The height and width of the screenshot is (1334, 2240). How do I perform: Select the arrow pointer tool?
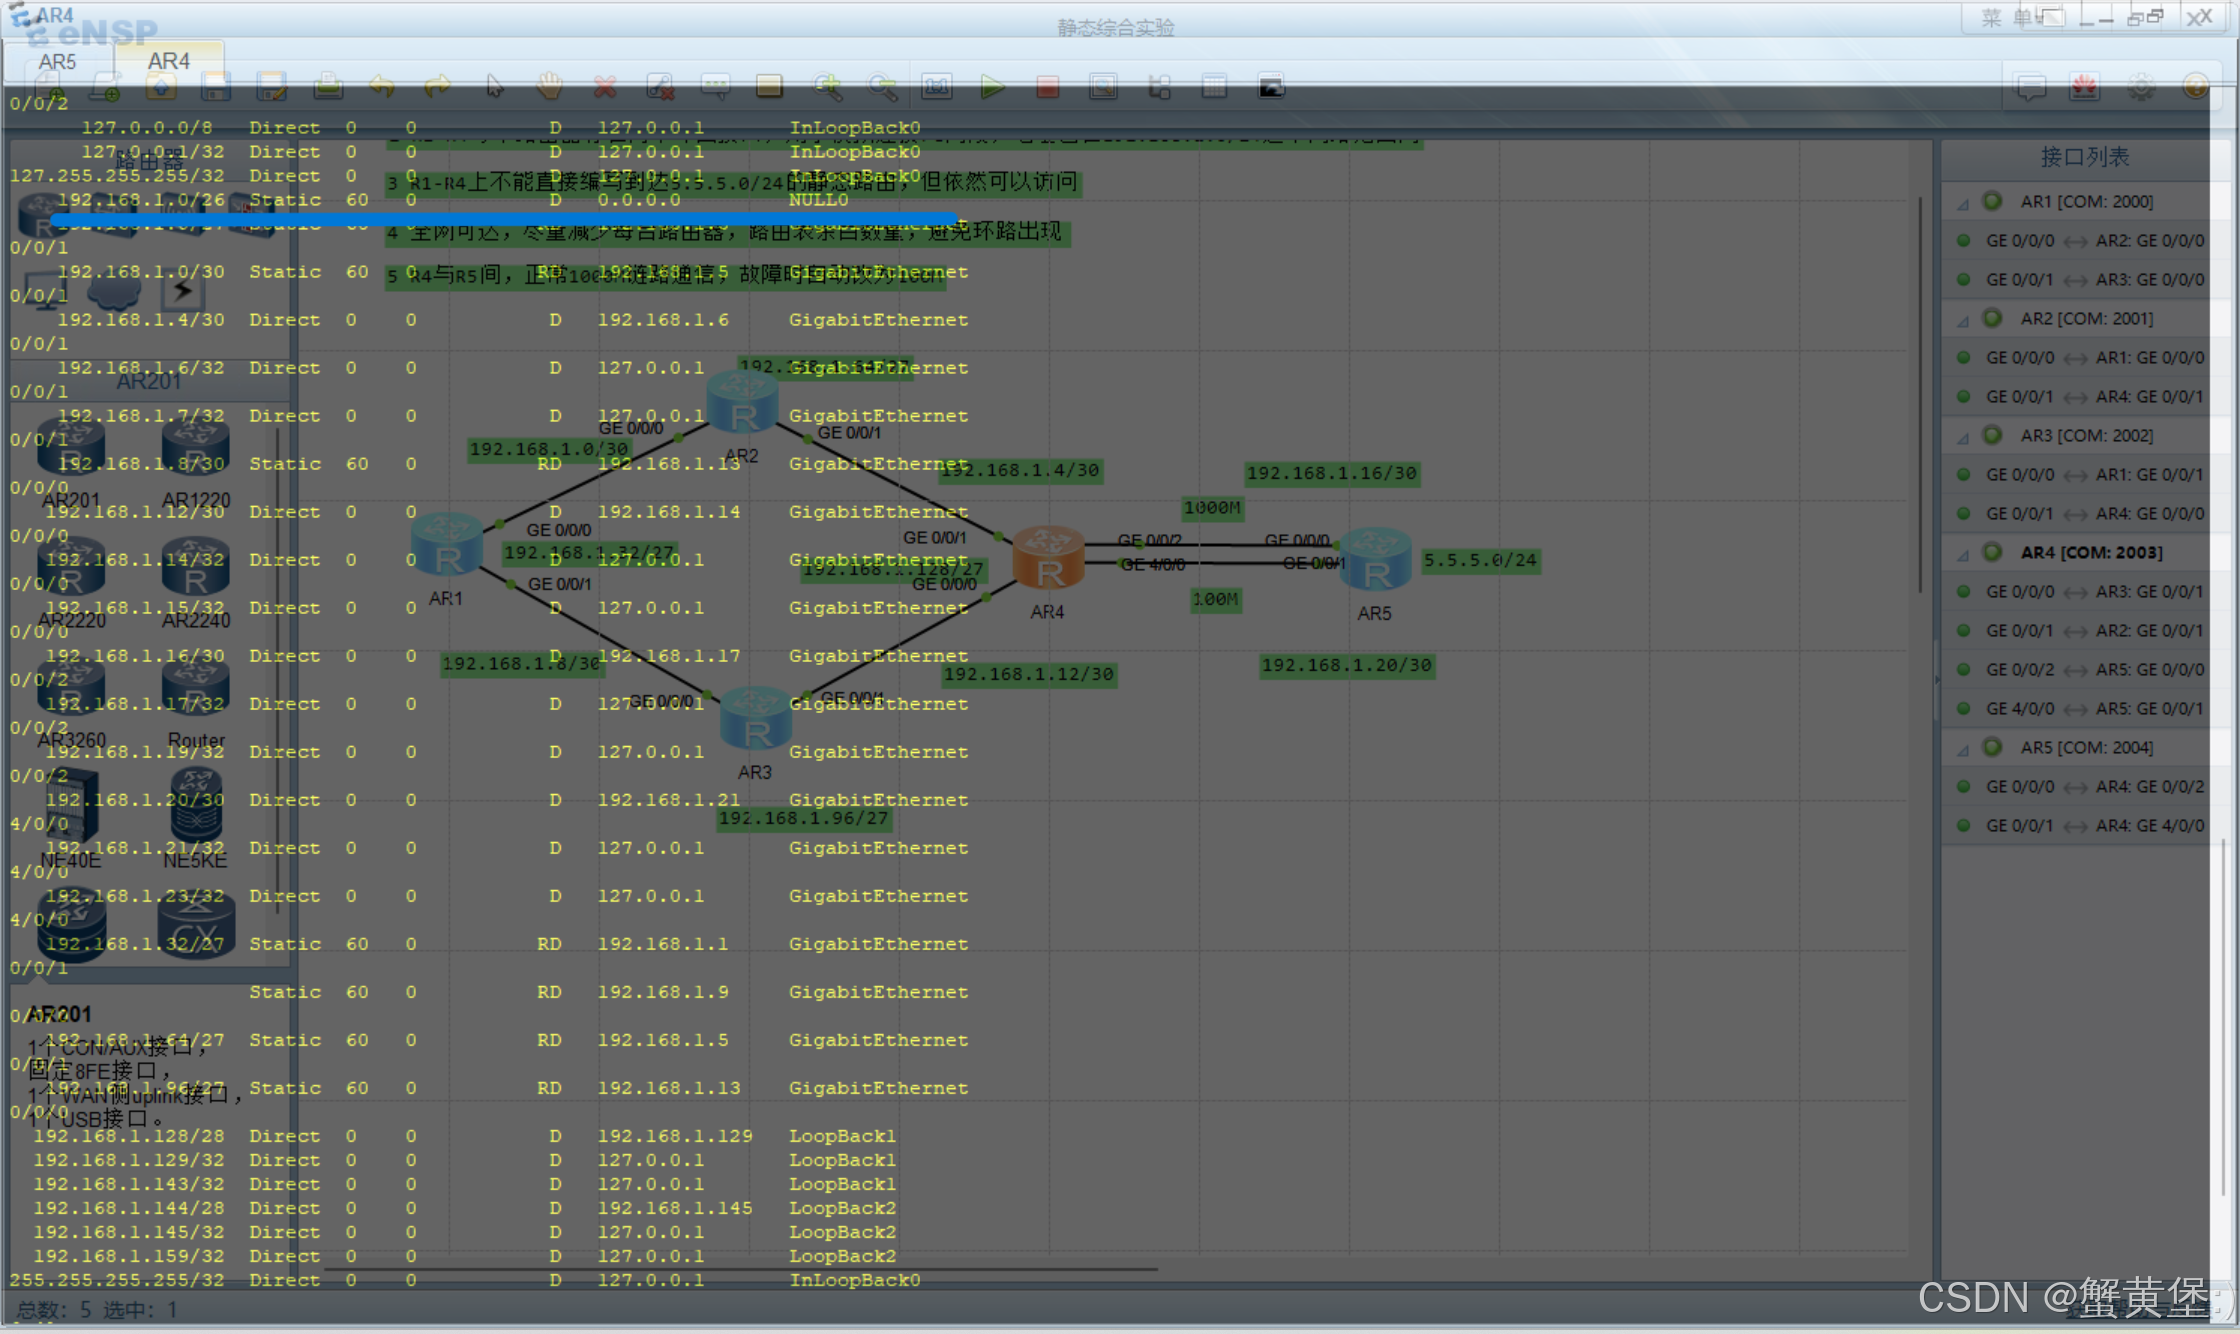495,88
